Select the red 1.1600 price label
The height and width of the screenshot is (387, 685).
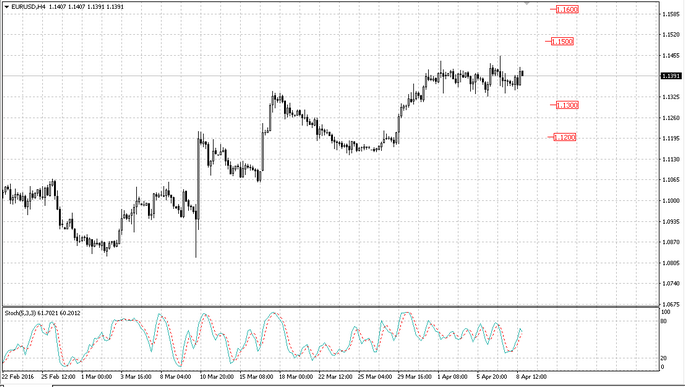click(x=567, y=9)
